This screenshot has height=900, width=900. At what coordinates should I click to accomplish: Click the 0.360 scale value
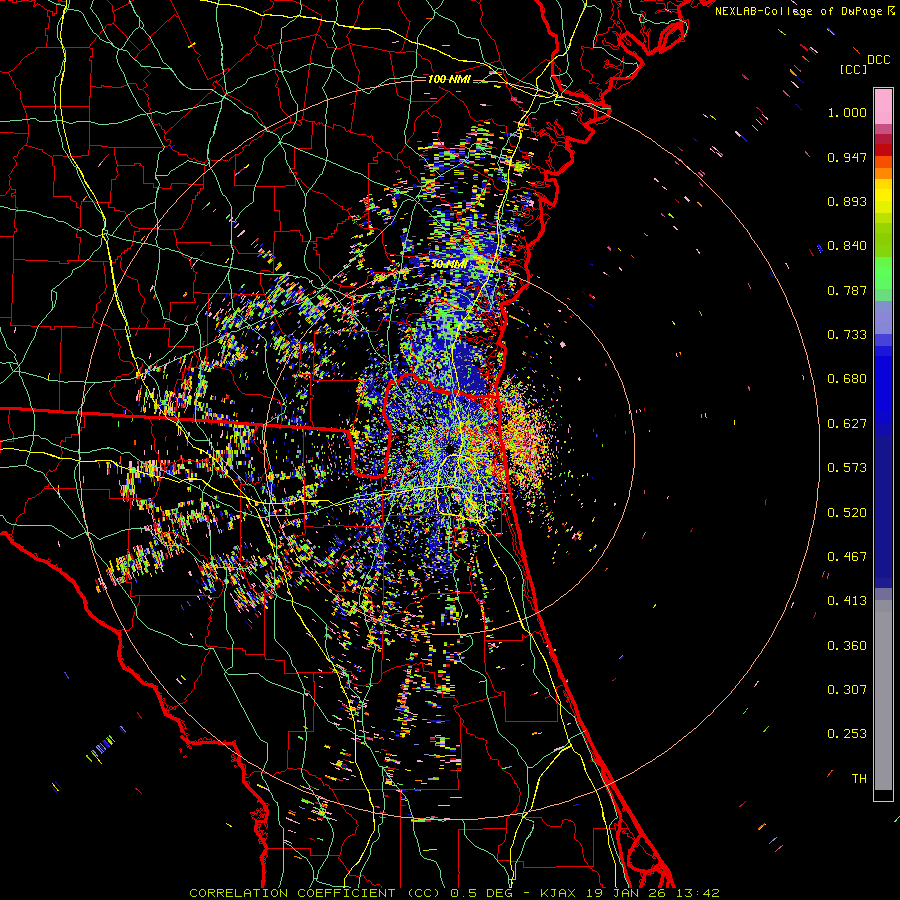(x=847, y=646)
